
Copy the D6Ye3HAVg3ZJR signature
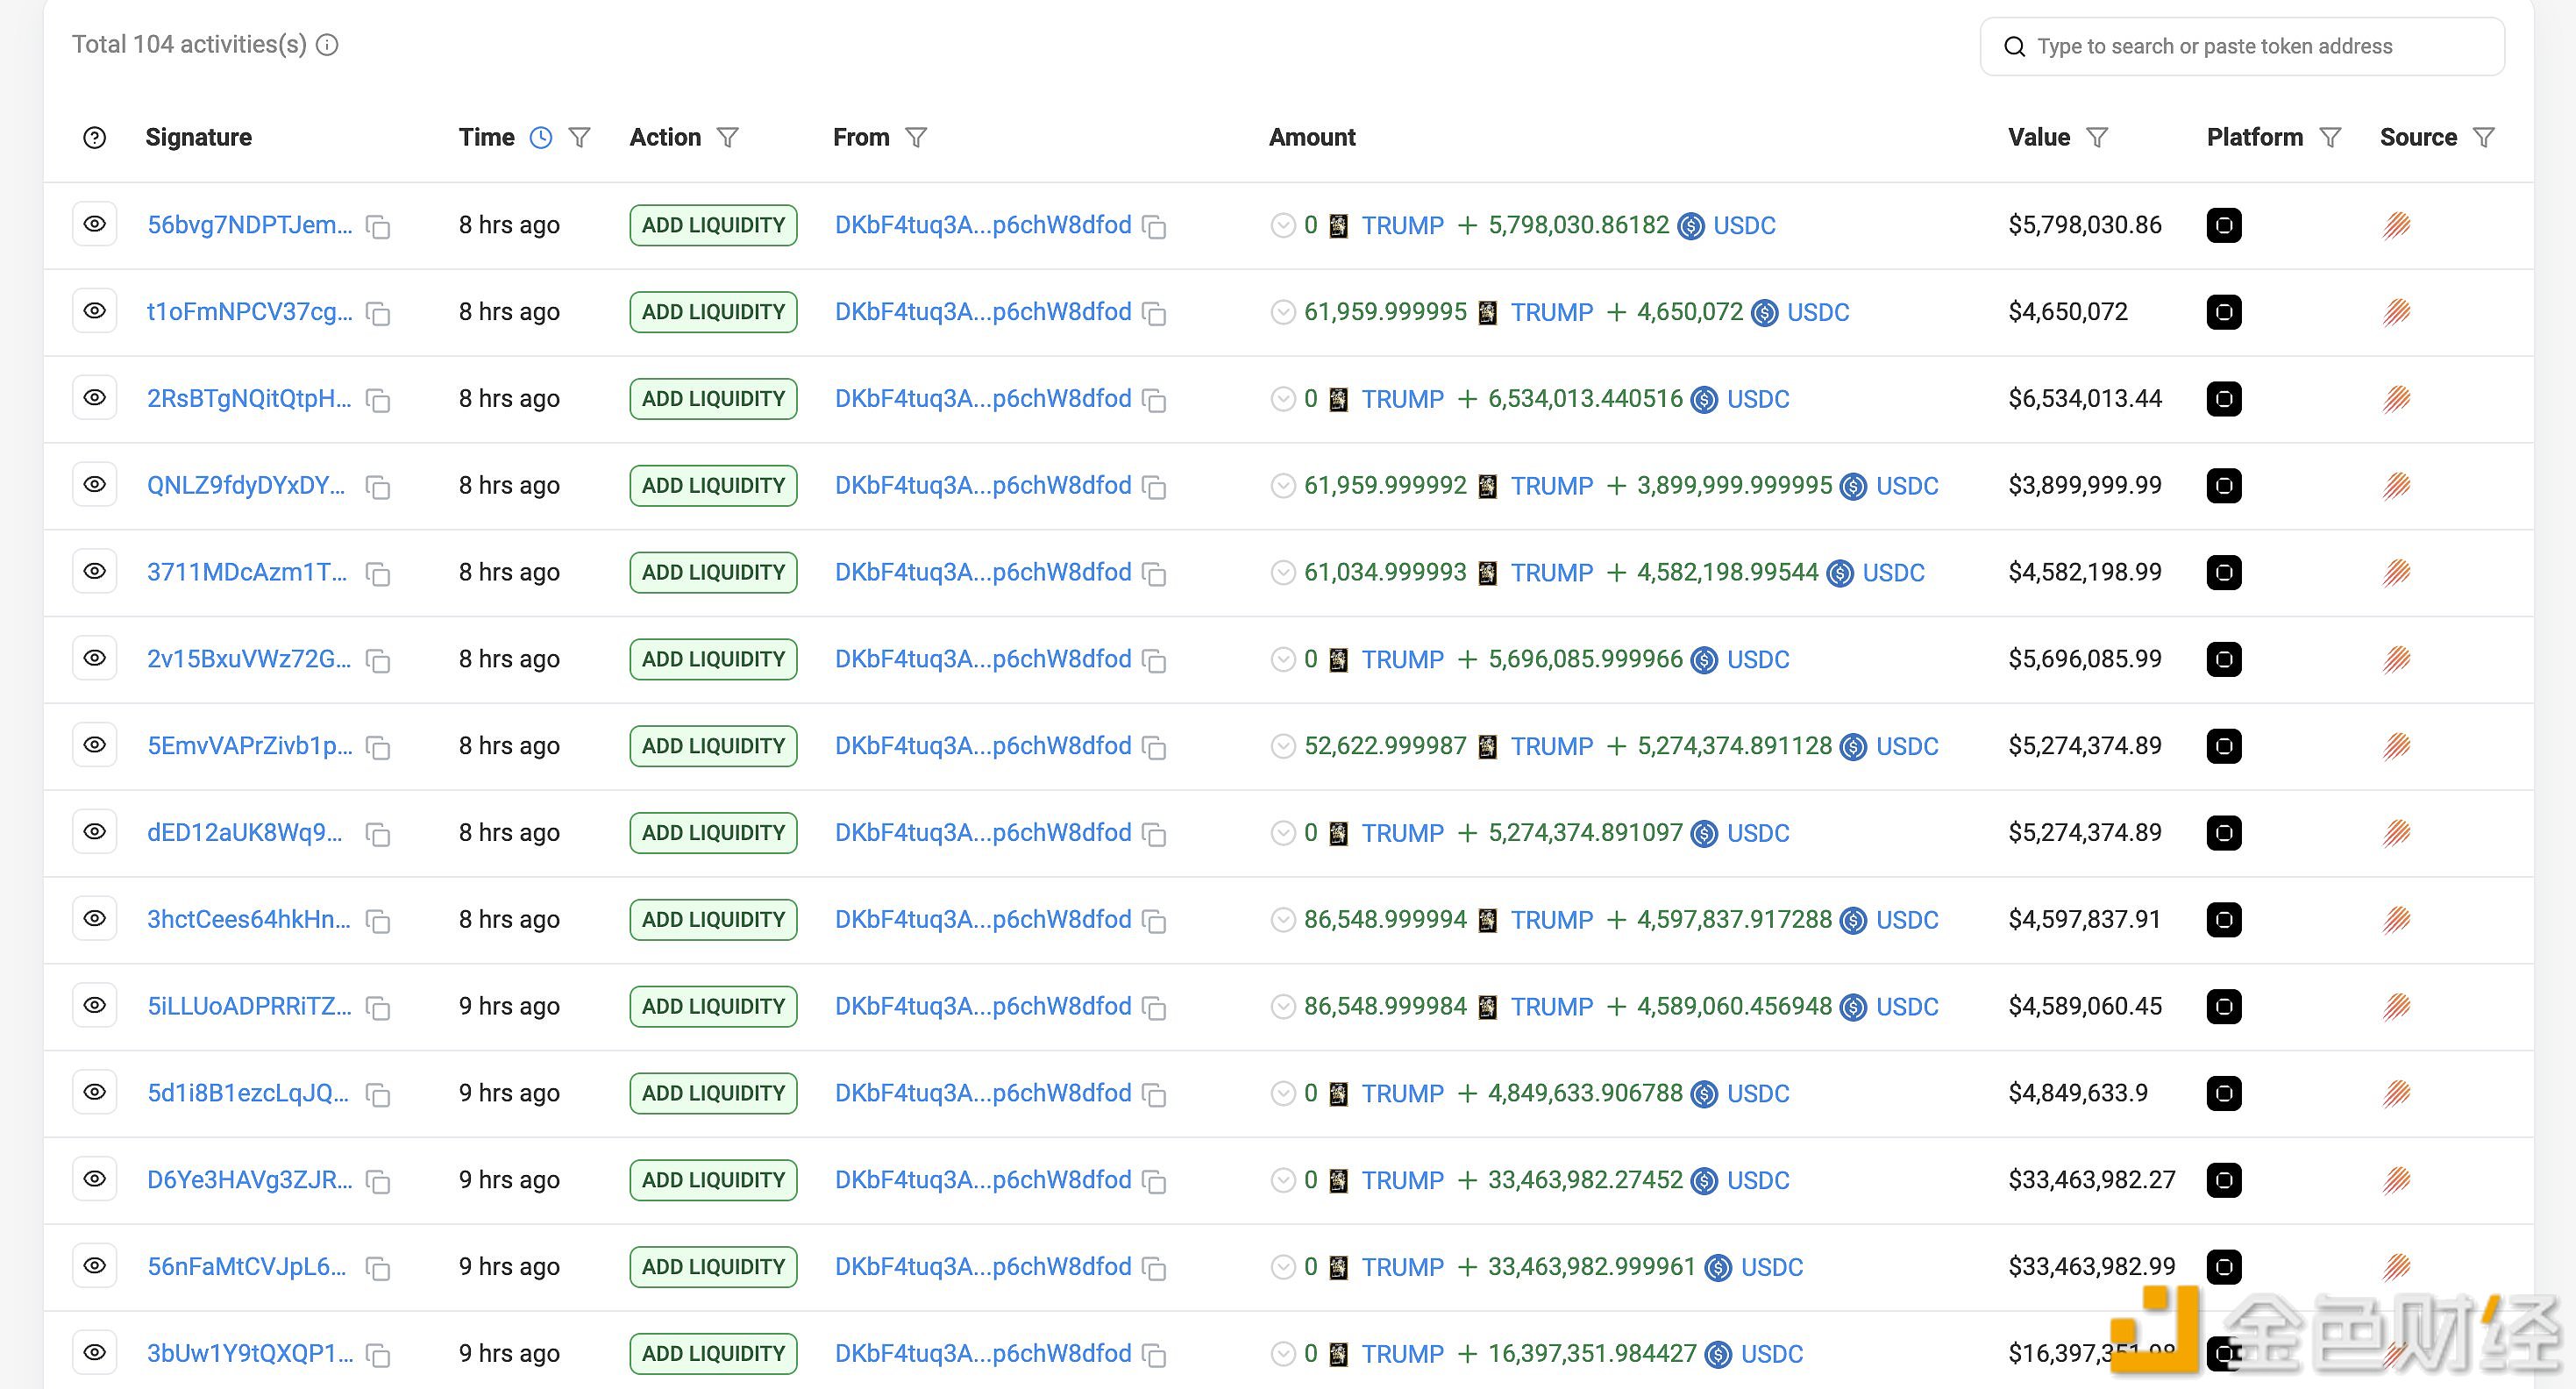378,1182
